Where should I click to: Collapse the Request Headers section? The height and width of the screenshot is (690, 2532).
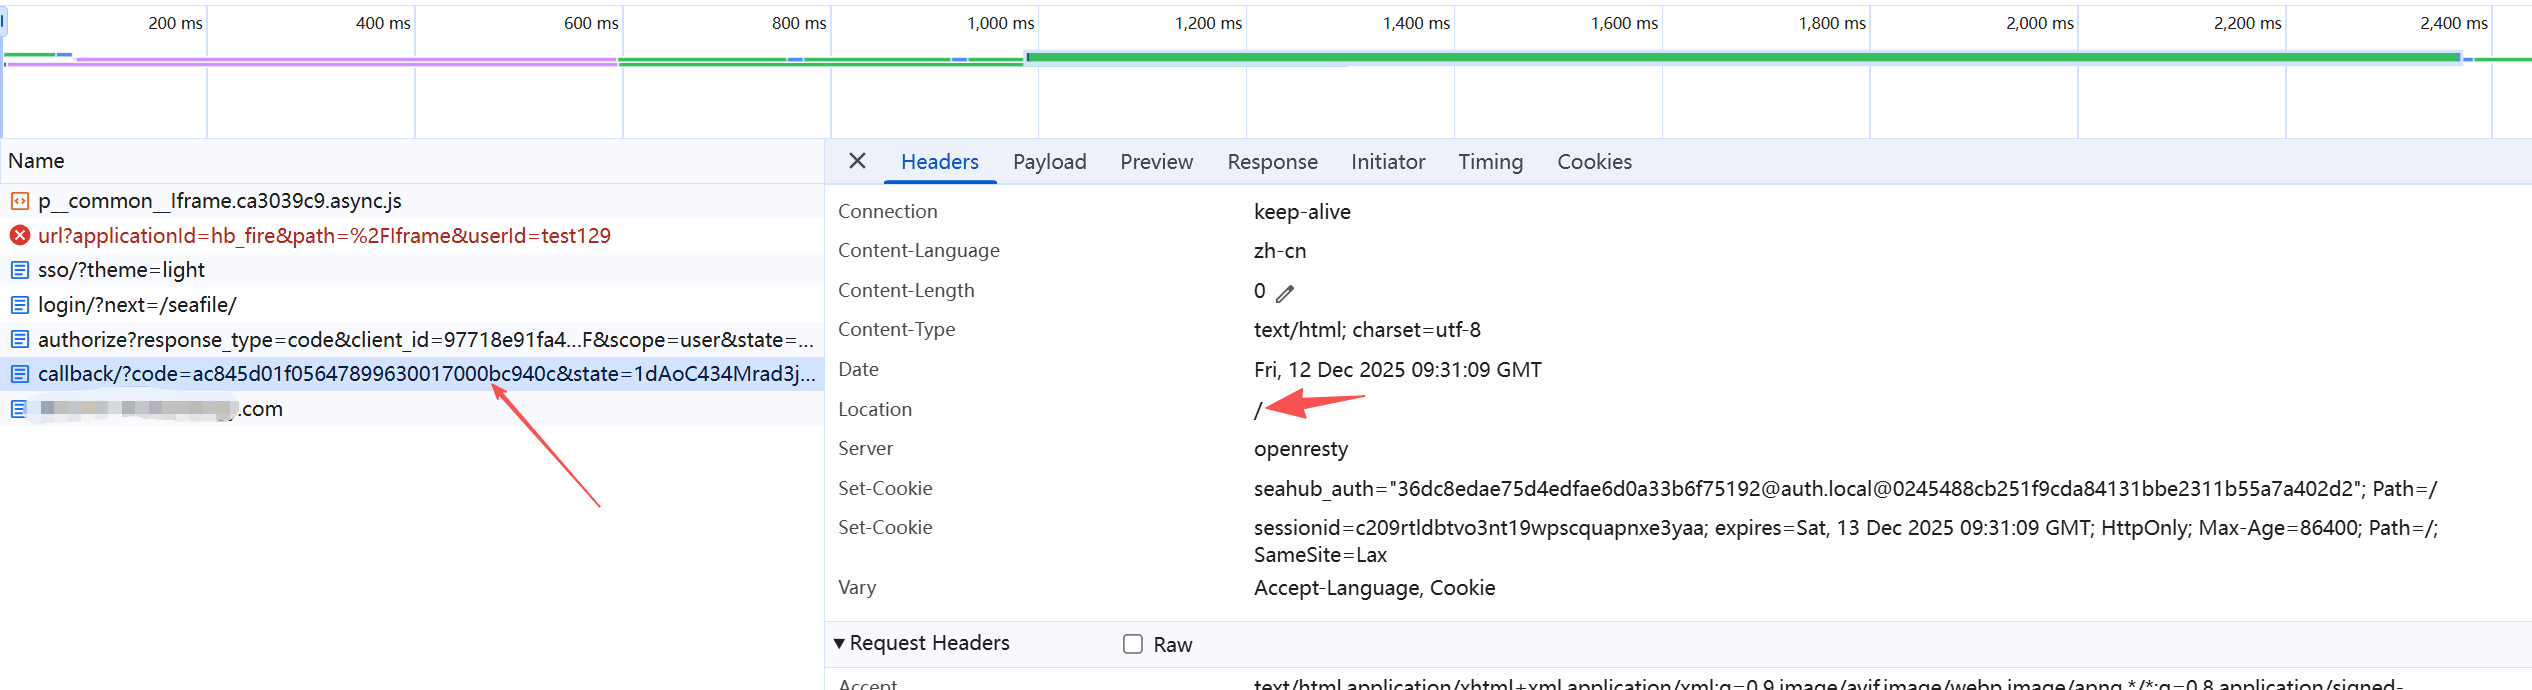[839, 643]
